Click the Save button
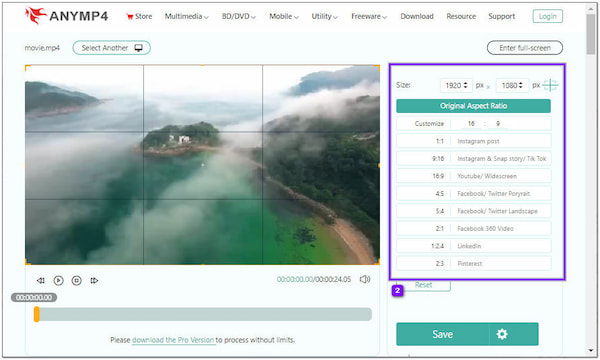The width and height of the screenshot is (600, 360). pyautogui.click(x=442, y=334)
